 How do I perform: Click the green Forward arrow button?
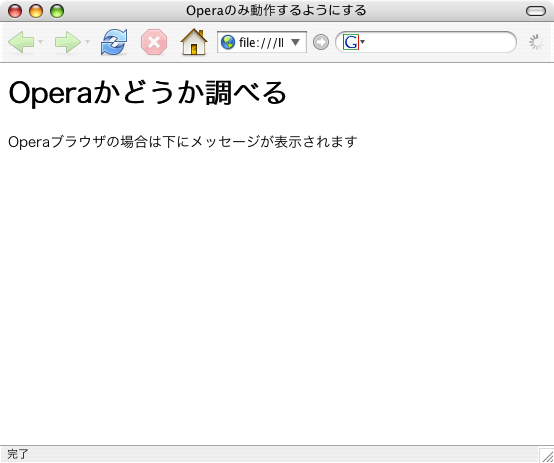coord(68,42)
